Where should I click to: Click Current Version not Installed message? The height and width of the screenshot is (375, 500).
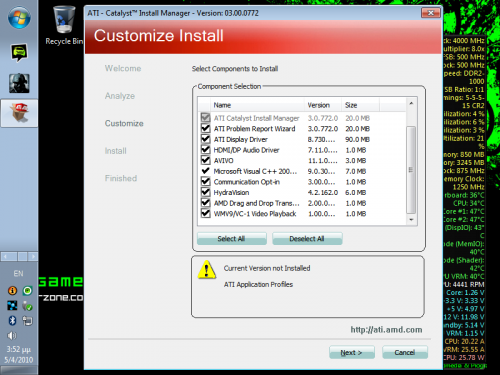pos(267,268)
